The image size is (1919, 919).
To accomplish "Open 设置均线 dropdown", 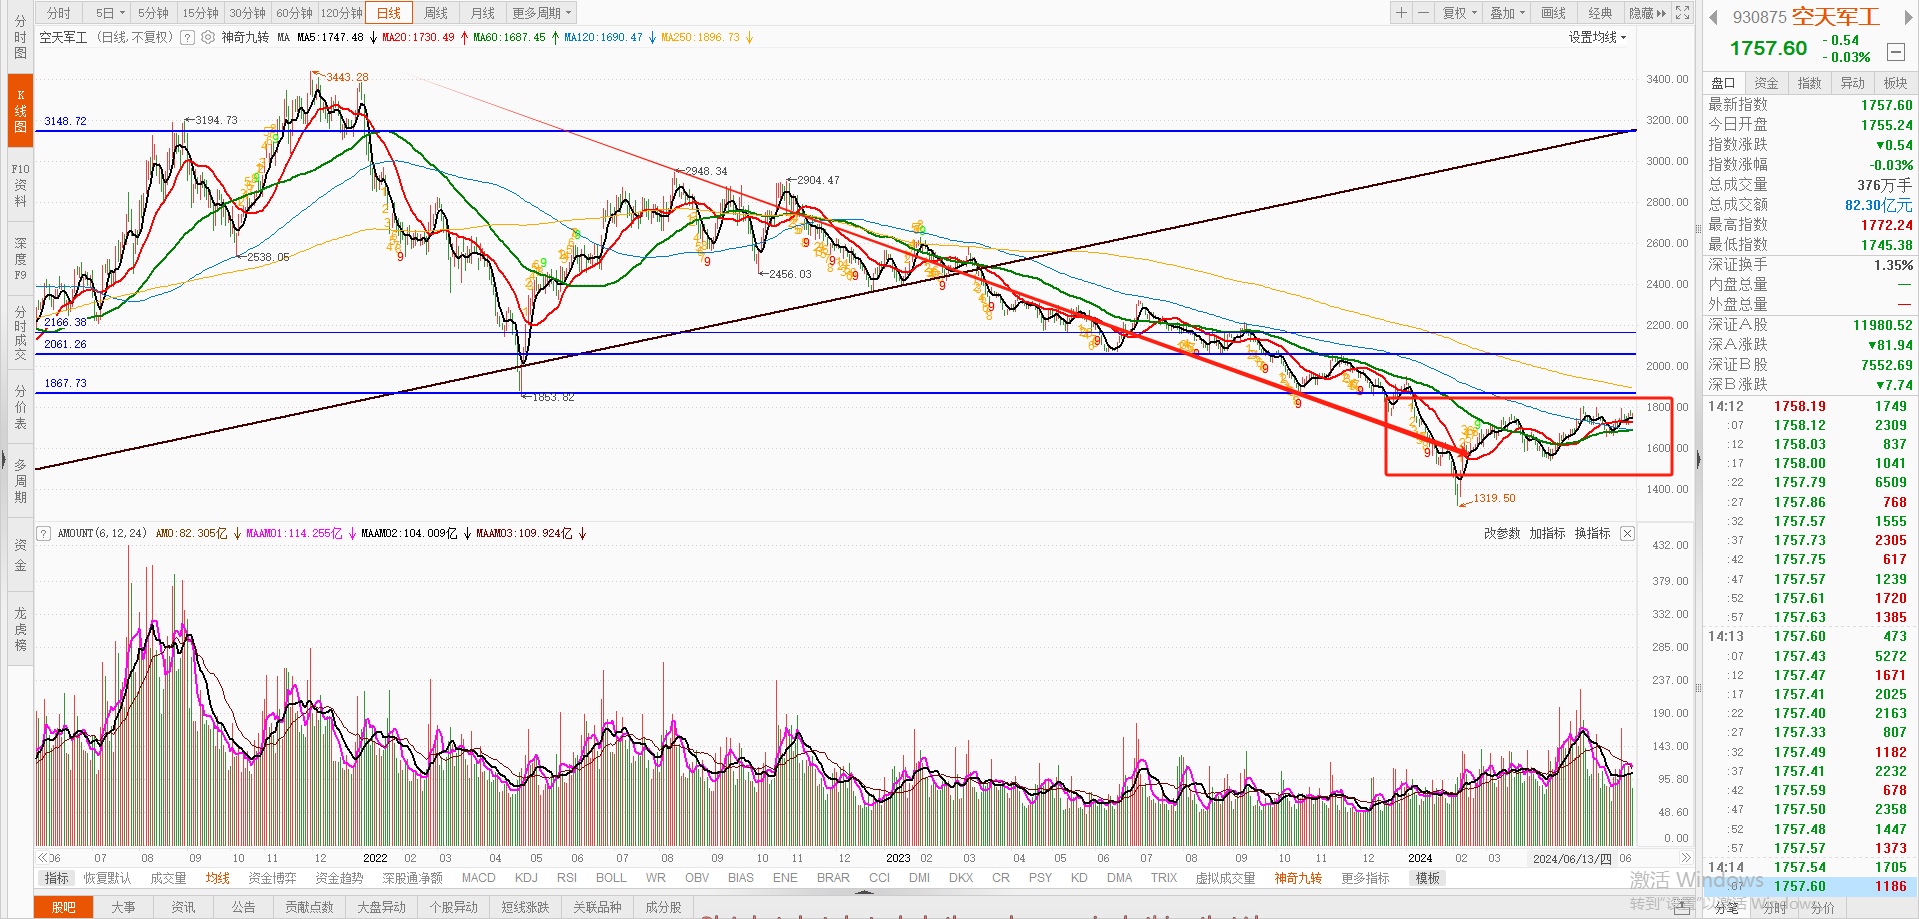I will pos(1597,37).
